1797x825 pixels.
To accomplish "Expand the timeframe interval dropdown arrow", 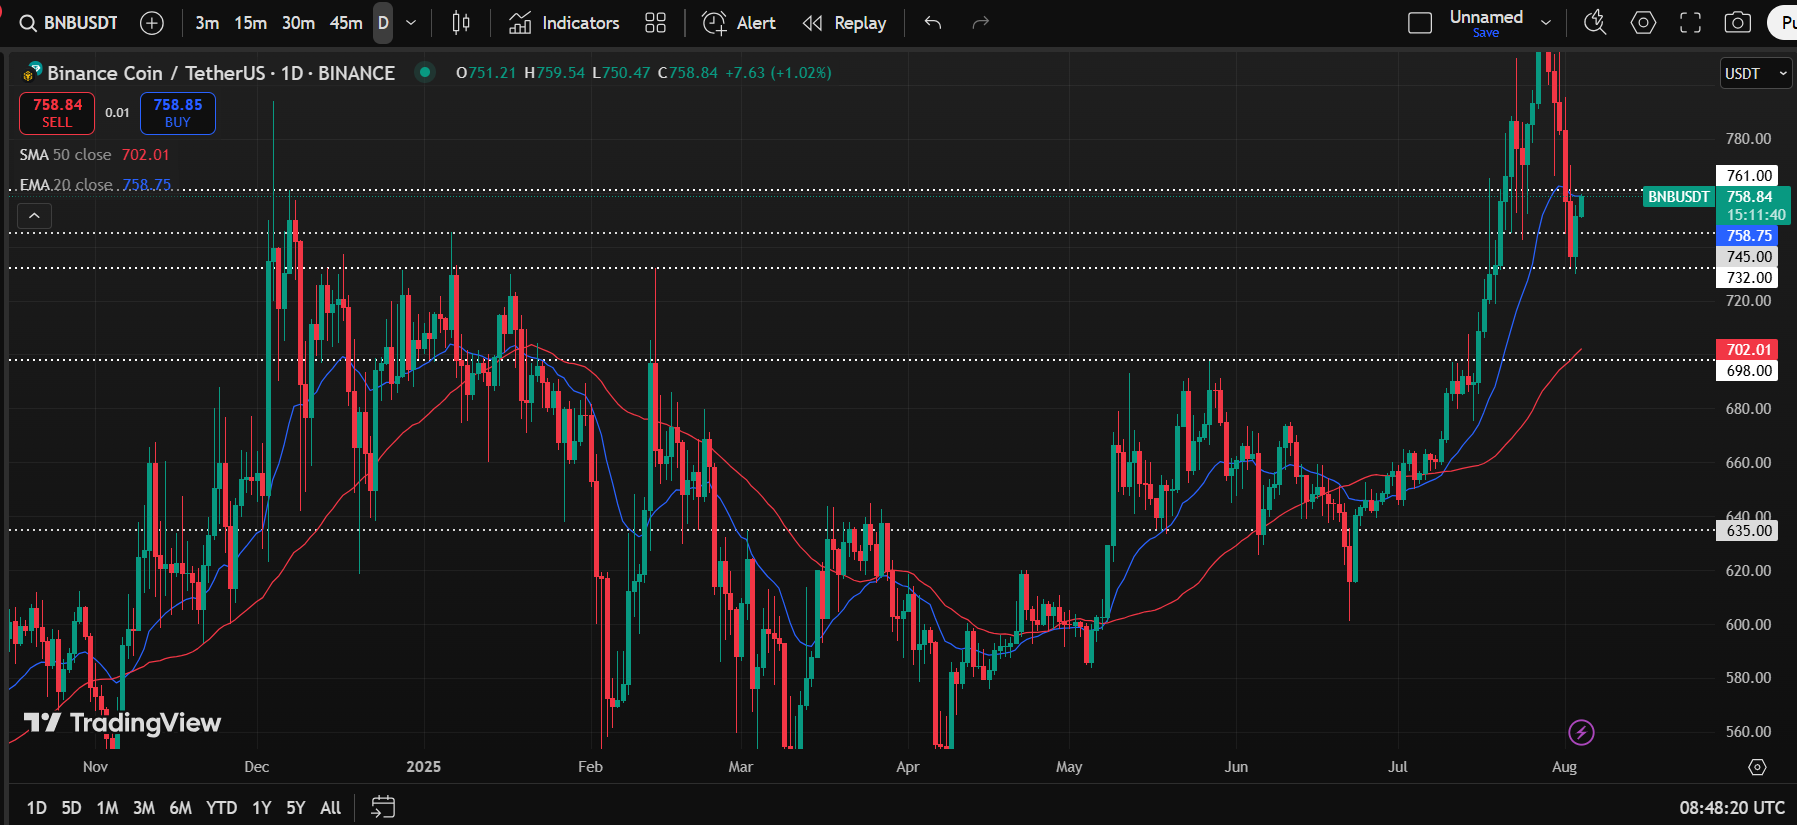I will point(411,23).
